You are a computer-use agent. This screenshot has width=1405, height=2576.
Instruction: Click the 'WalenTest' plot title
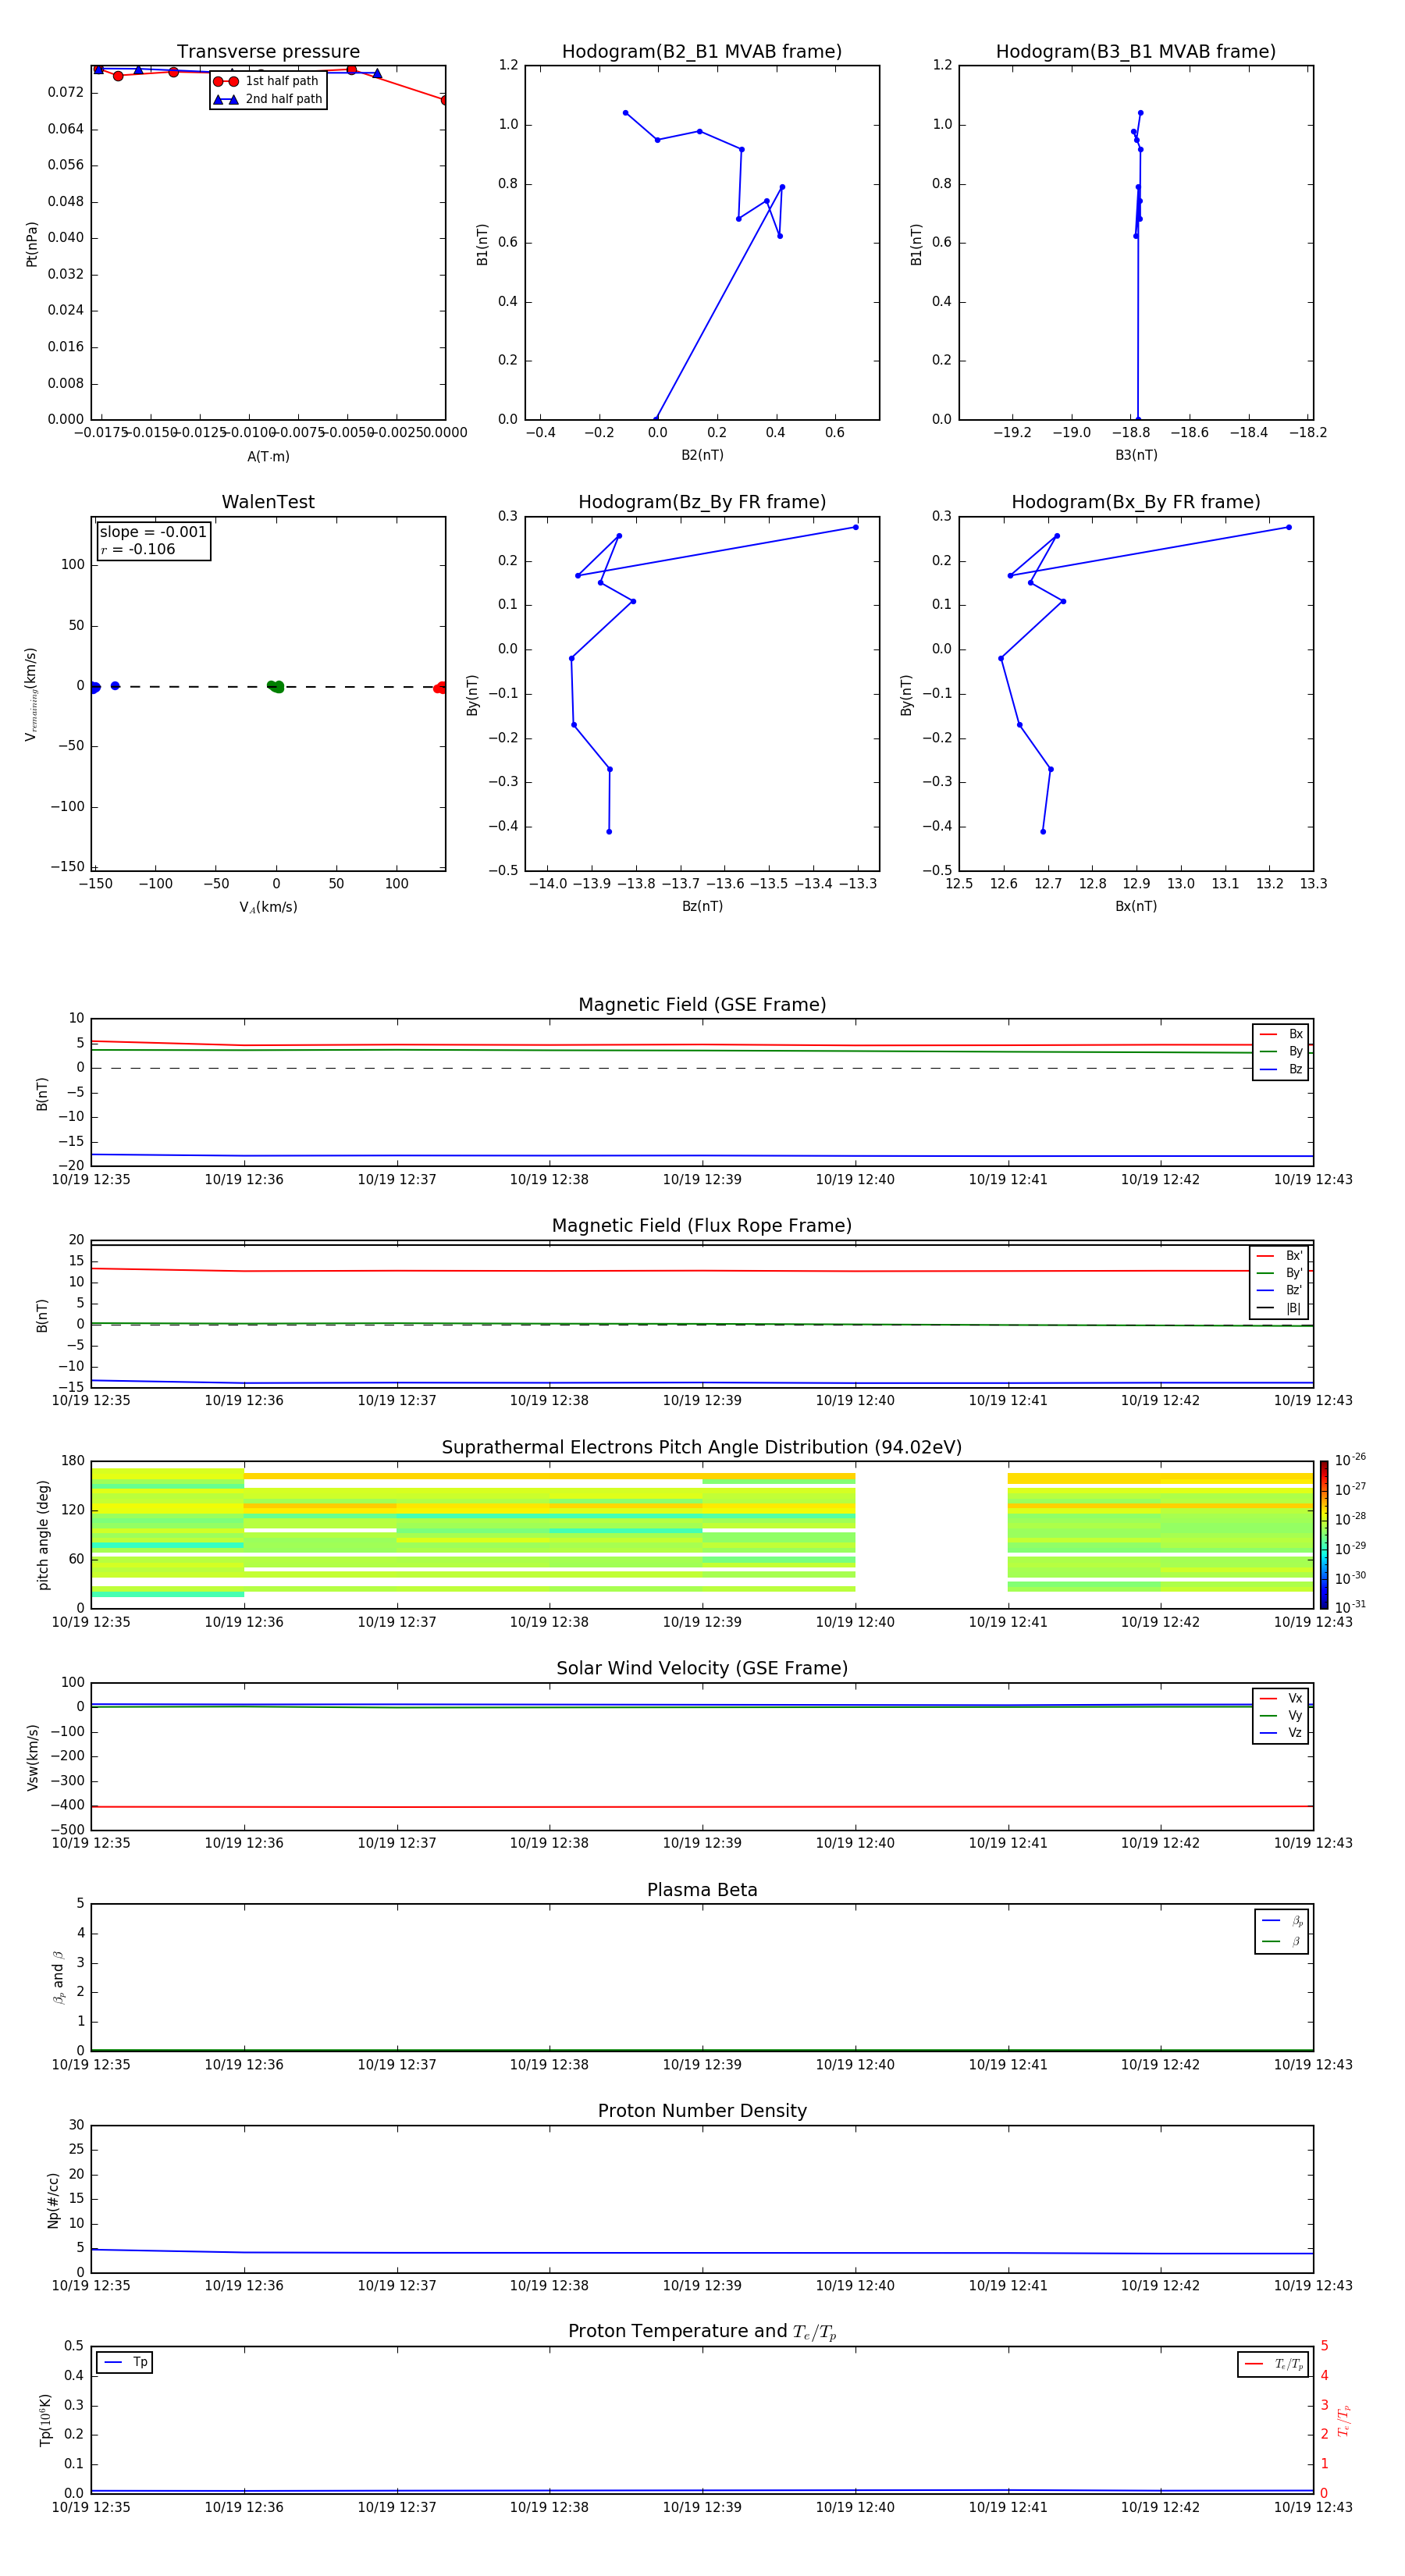coord(268,502)
